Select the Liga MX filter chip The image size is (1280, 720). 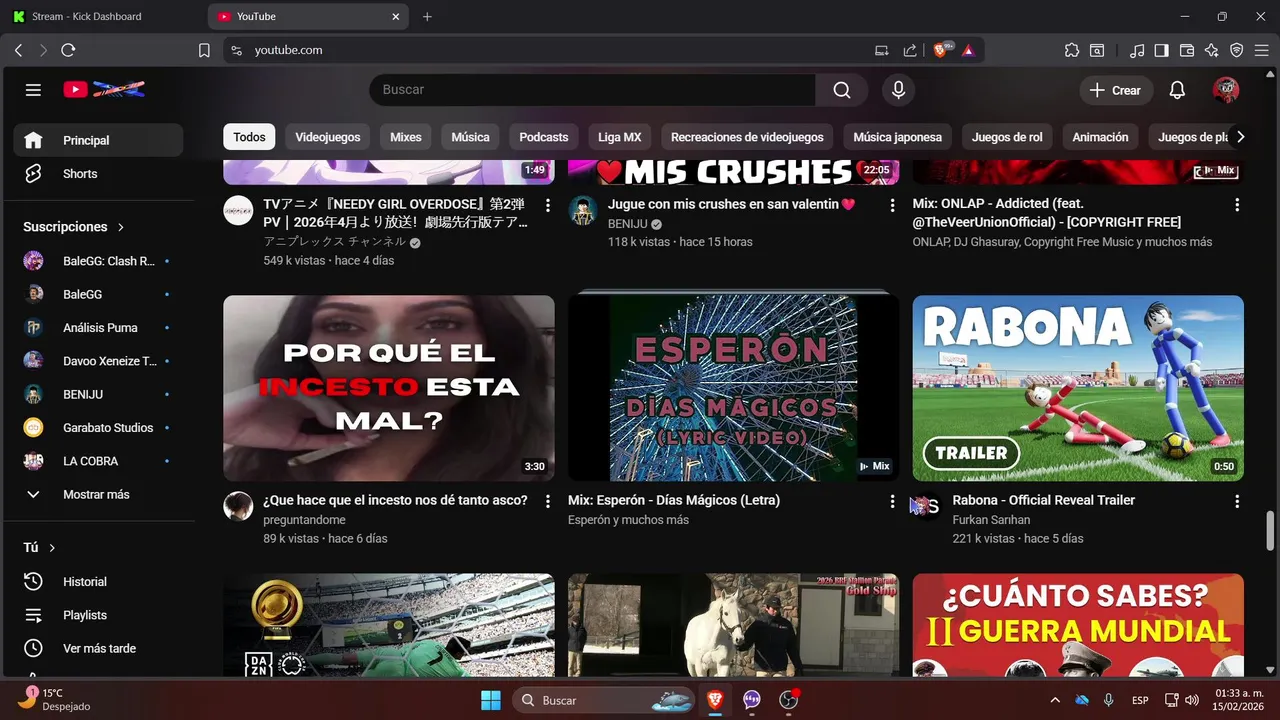tap(620, 137)
